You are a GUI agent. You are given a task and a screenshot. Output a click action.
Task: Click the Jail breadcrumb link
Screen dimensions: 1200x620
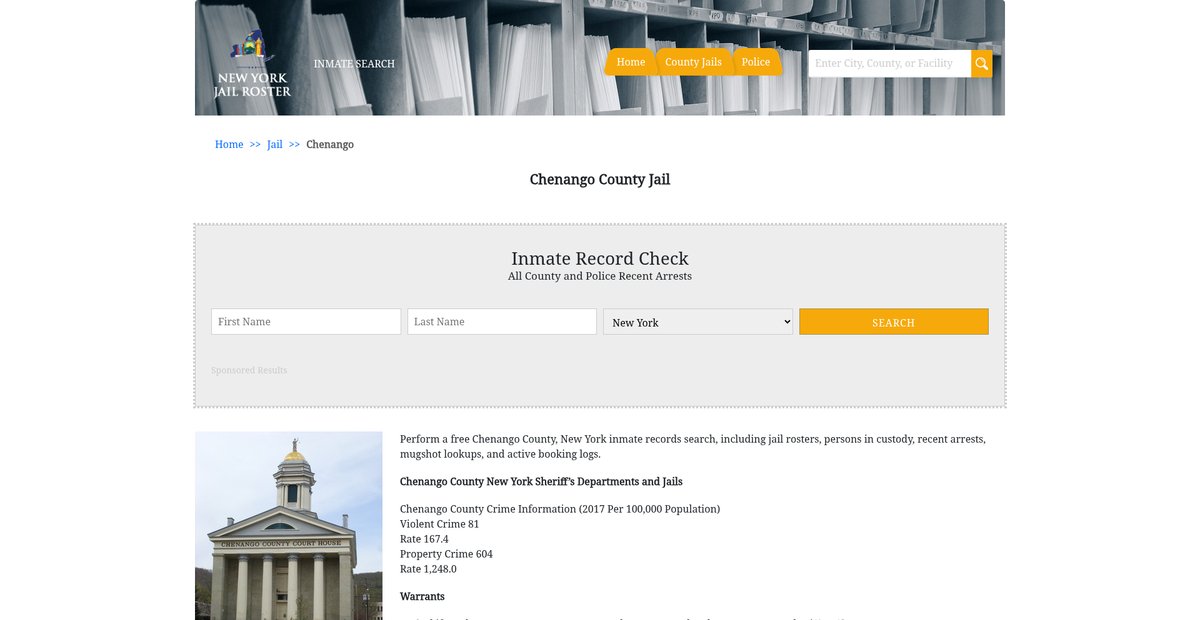click(x=275, y=145)
